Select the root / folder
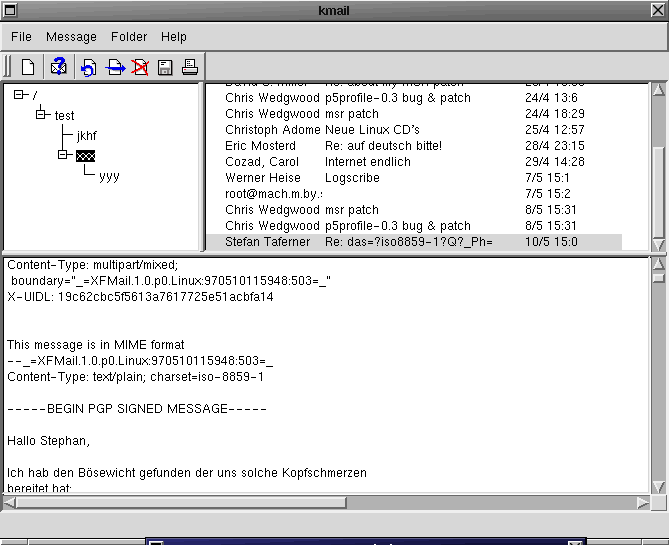 35,95
